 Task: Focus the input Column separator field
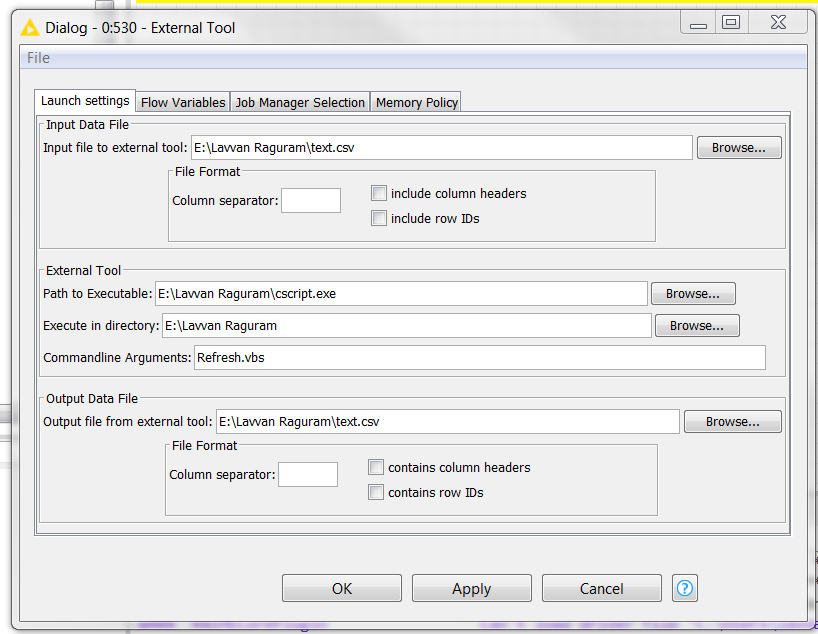[310, 201]
